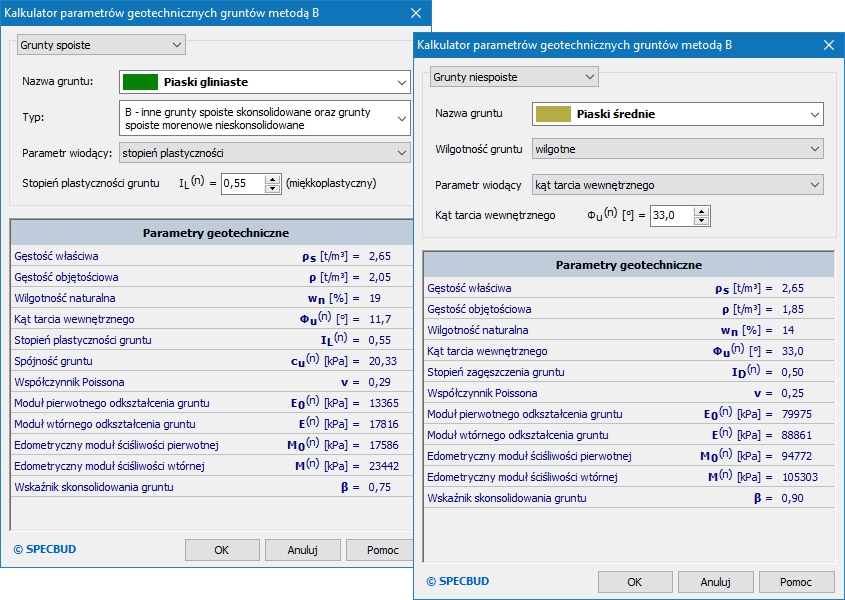Viewport: 845px width, 600px height.
Task: Click the khaki Piaski średnie color swatch
Action: pyautogui.click(x=553, y=114)
